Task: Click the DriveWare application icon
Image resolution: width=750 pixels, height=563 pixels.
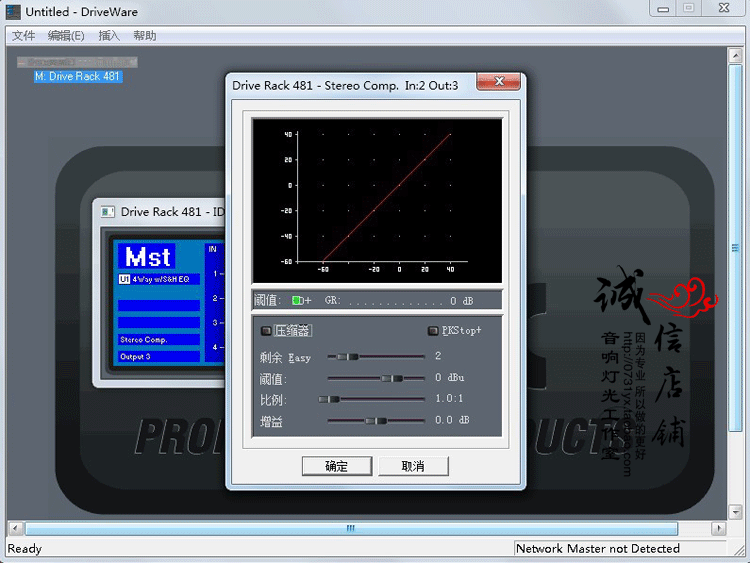Action: tap(13, 11)
